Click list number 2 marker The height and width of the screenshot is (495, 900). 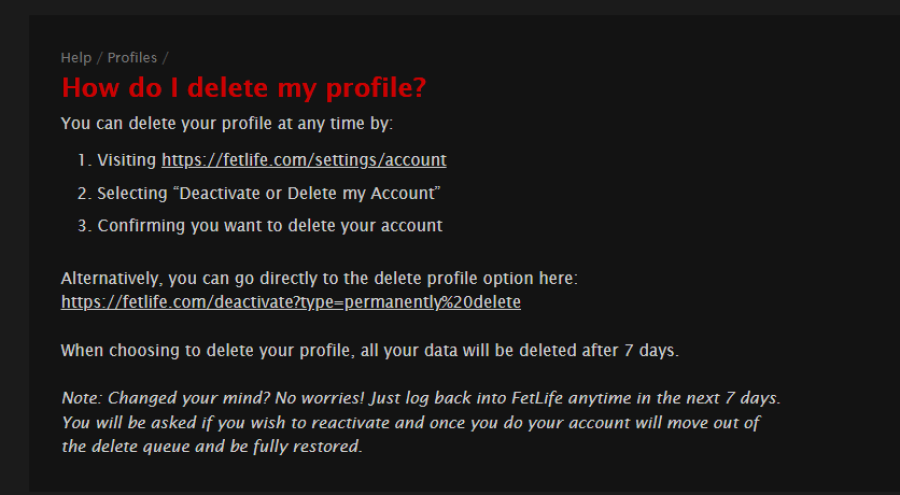[83, 193]
